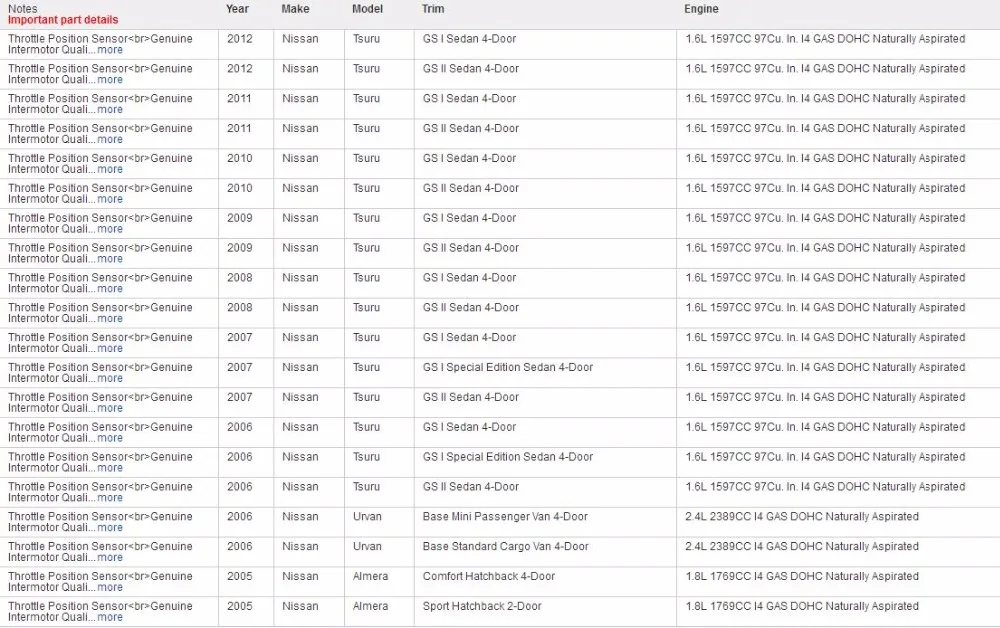1000x628 pixels.
Task: Click 'GS II Sedan 4-Door' trim in 2011 row
Action: click(x=471, y=129)
